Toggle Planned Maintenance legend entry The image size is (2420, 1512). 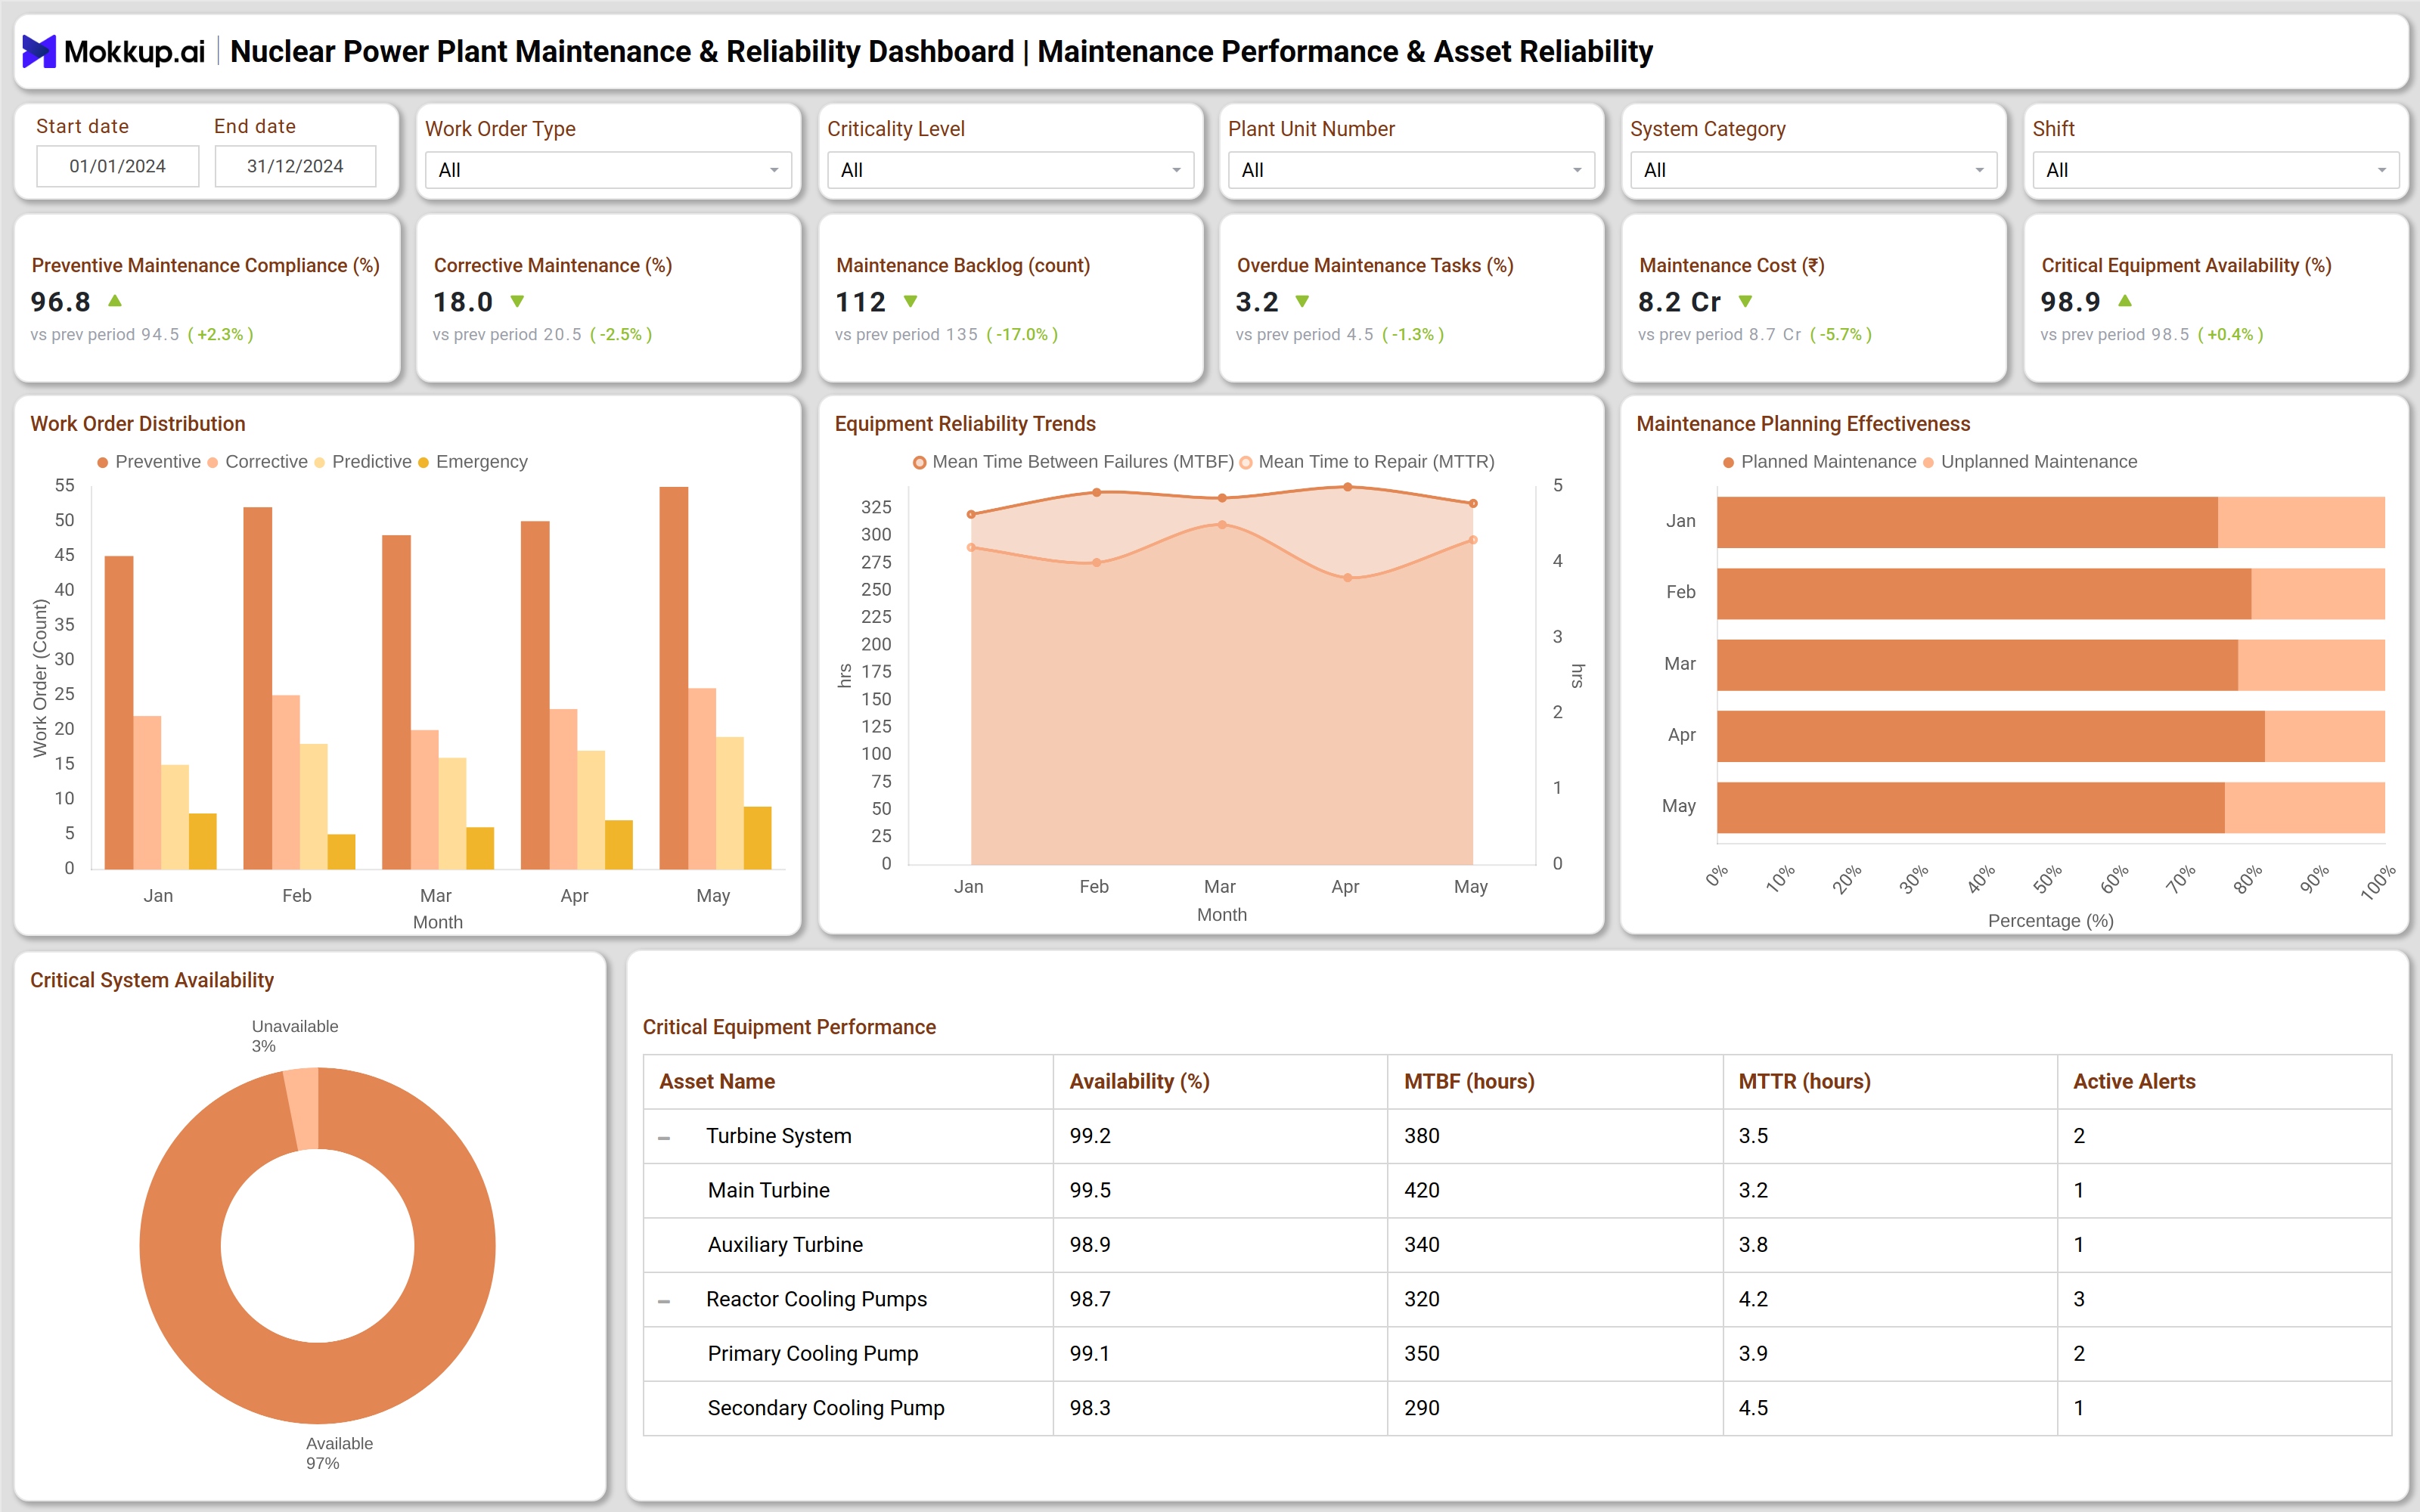[x=1819, y=462]
